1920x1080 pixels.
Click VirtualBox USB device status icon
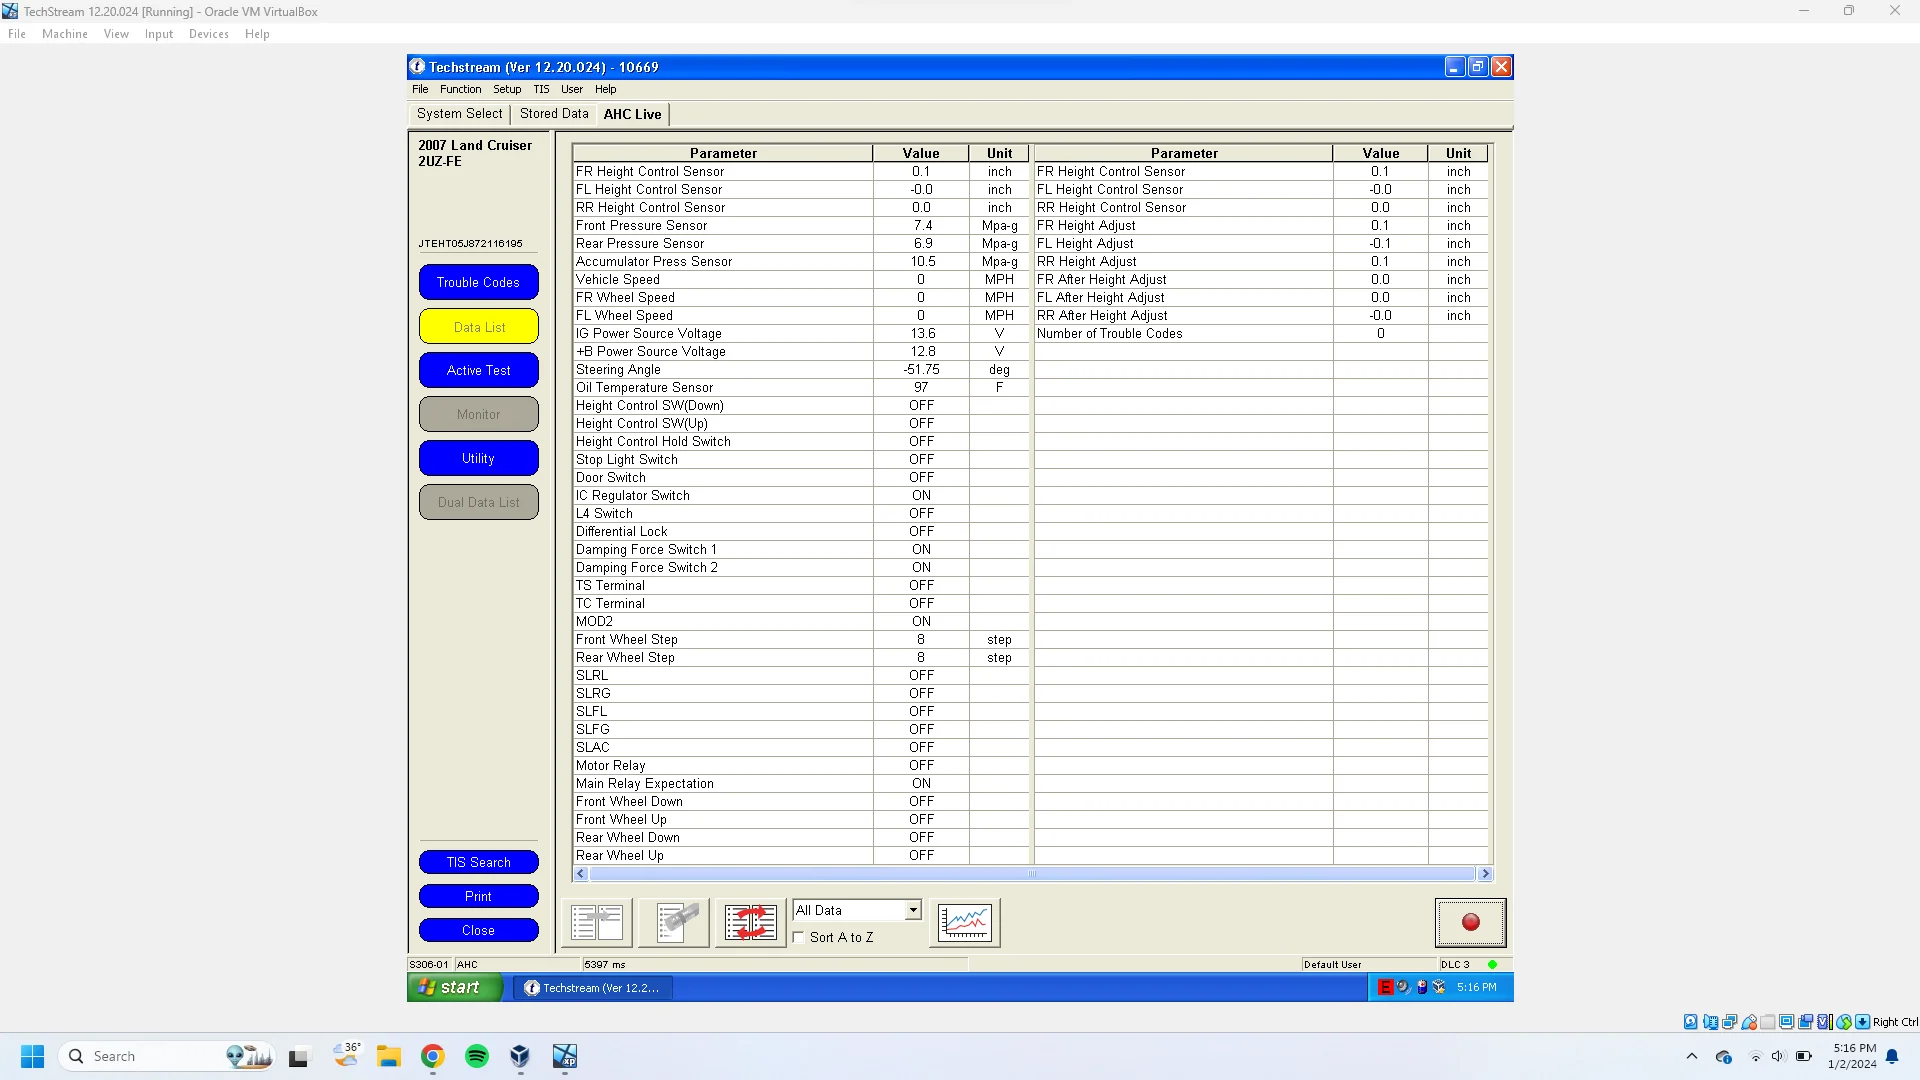point(1749,1022)
